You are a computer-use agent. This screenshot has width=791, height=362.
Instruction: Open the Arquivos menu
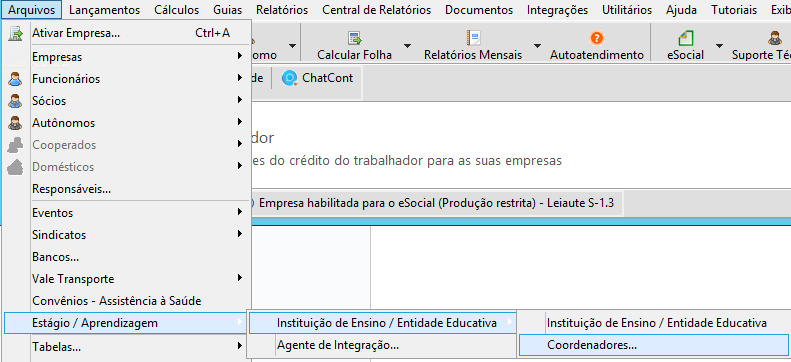pos(31,10)
